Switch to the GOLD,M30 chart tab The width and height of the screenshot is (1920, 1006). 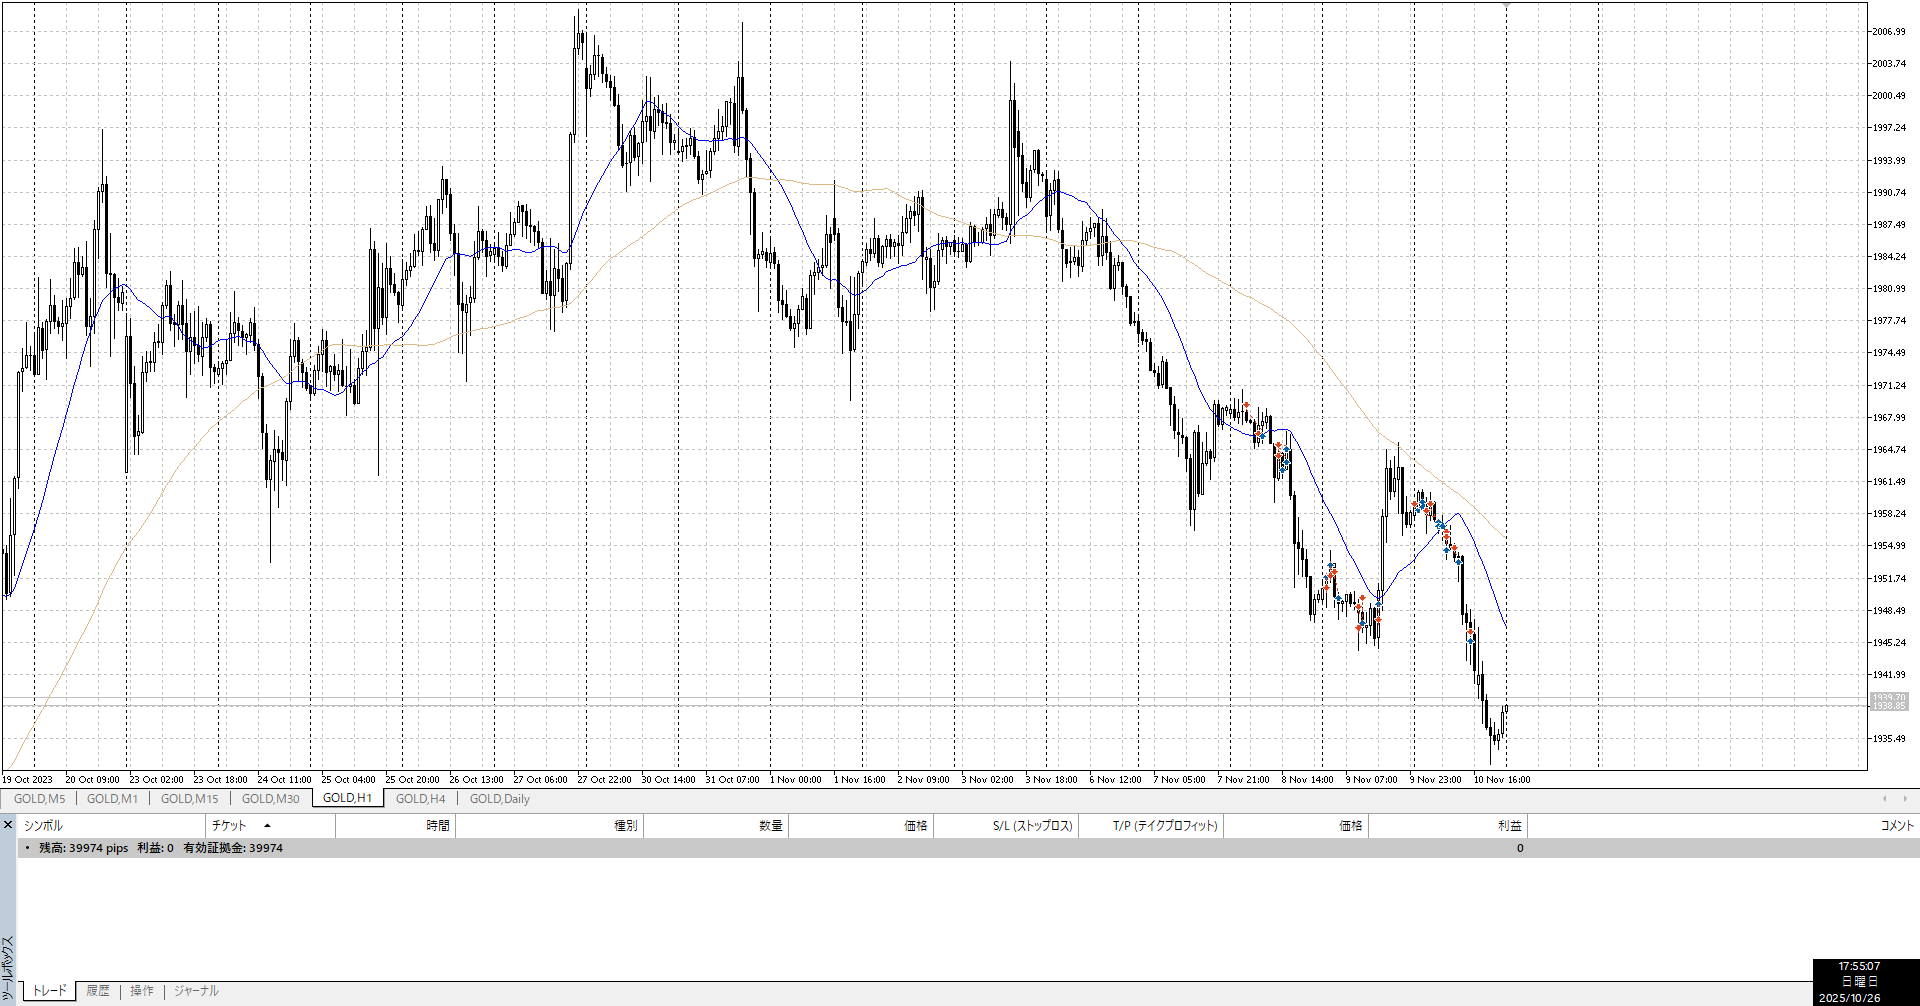pos(270,798)
